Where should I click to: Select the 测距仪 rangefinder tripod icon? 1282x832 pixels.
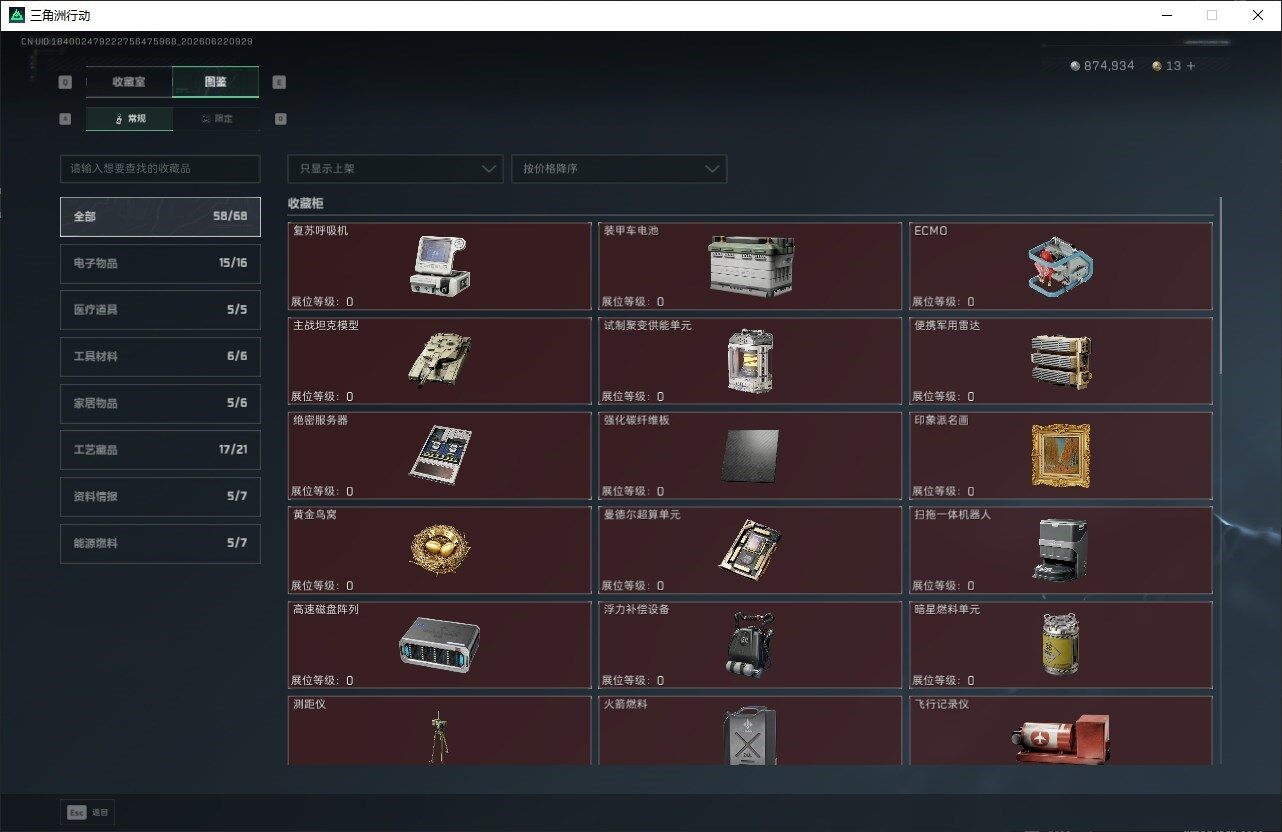pos(437,737)
